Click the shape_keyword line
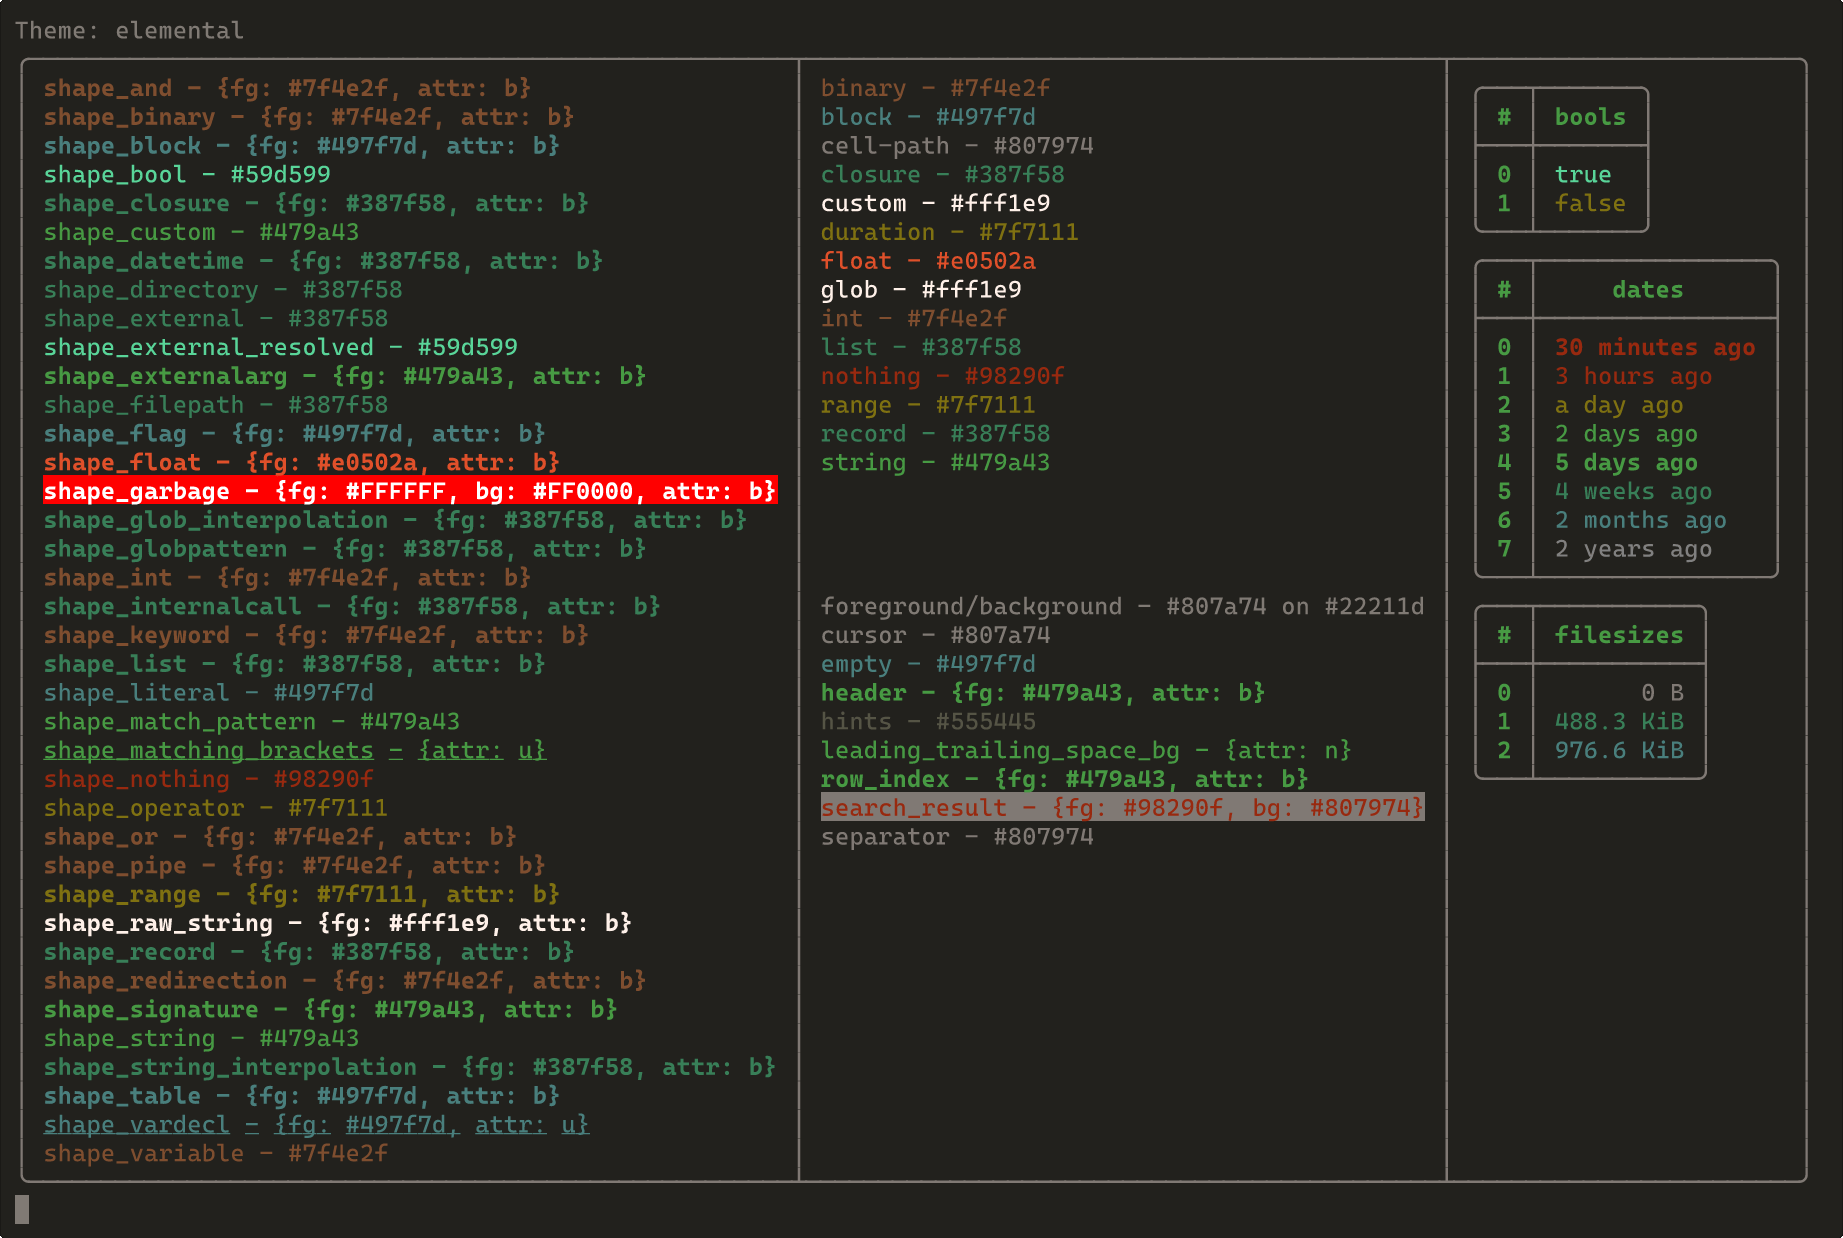This screenshot has width=1843, height=1238. [x=316, y=636]
